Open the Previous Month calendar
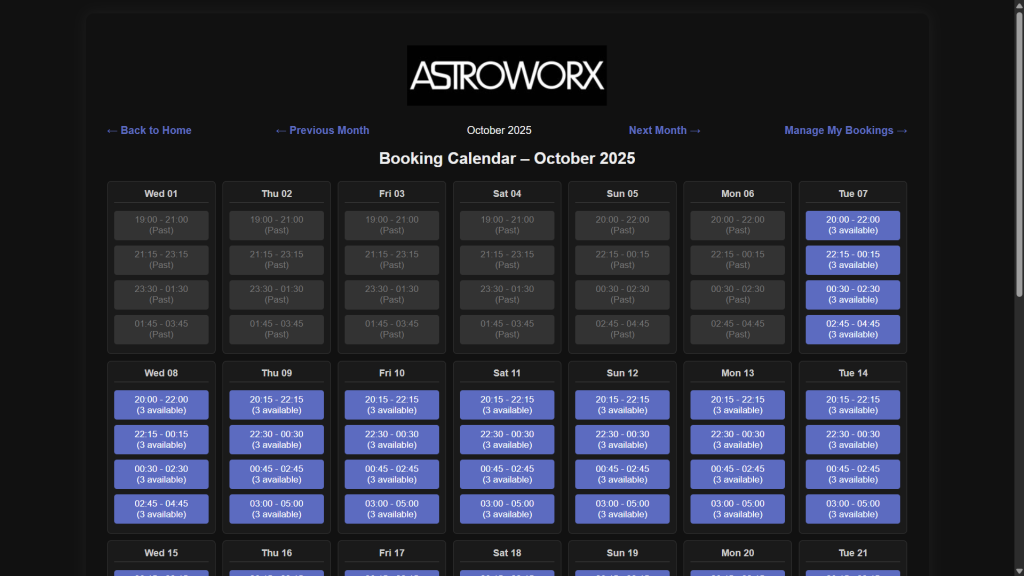 click(x=322, y=130)
